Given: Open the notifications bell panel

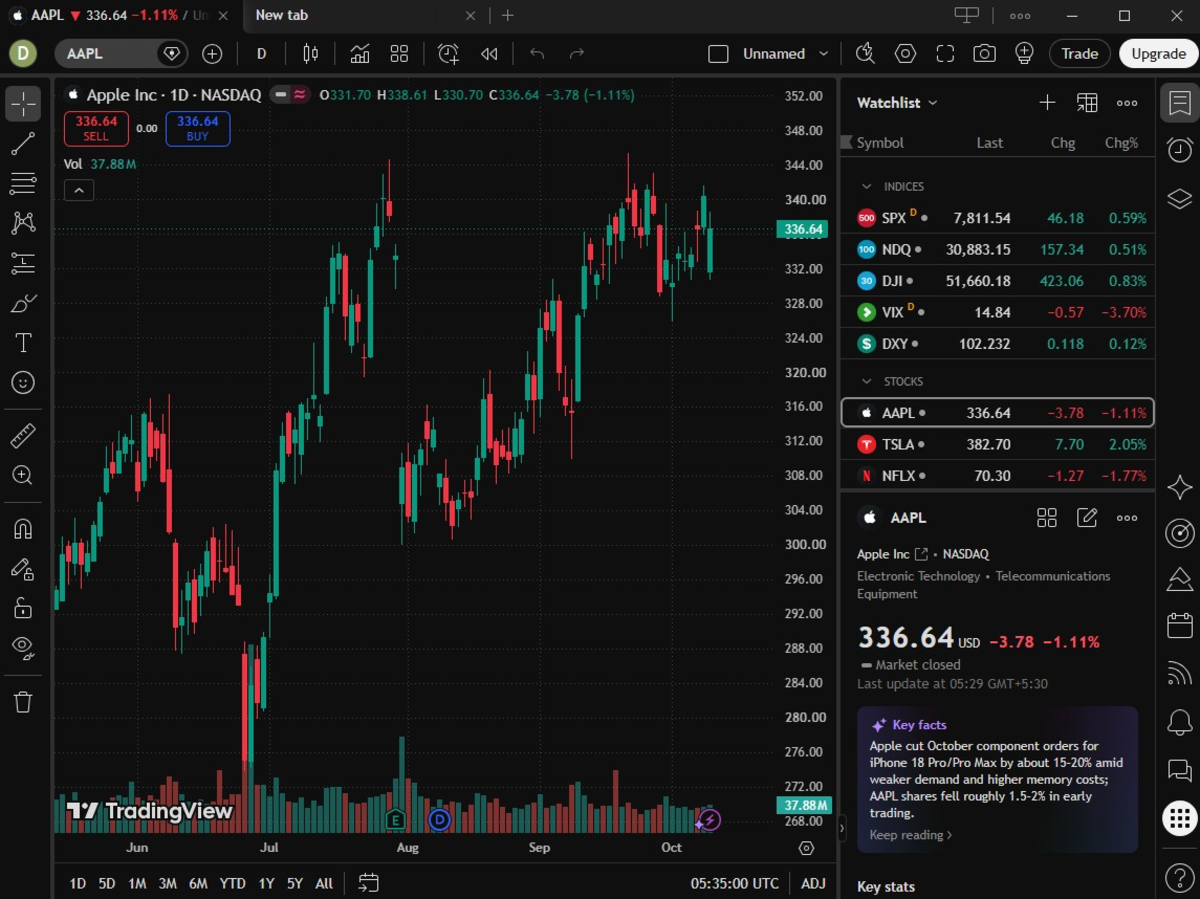Looking at the screenshot, I should 1180,721.
